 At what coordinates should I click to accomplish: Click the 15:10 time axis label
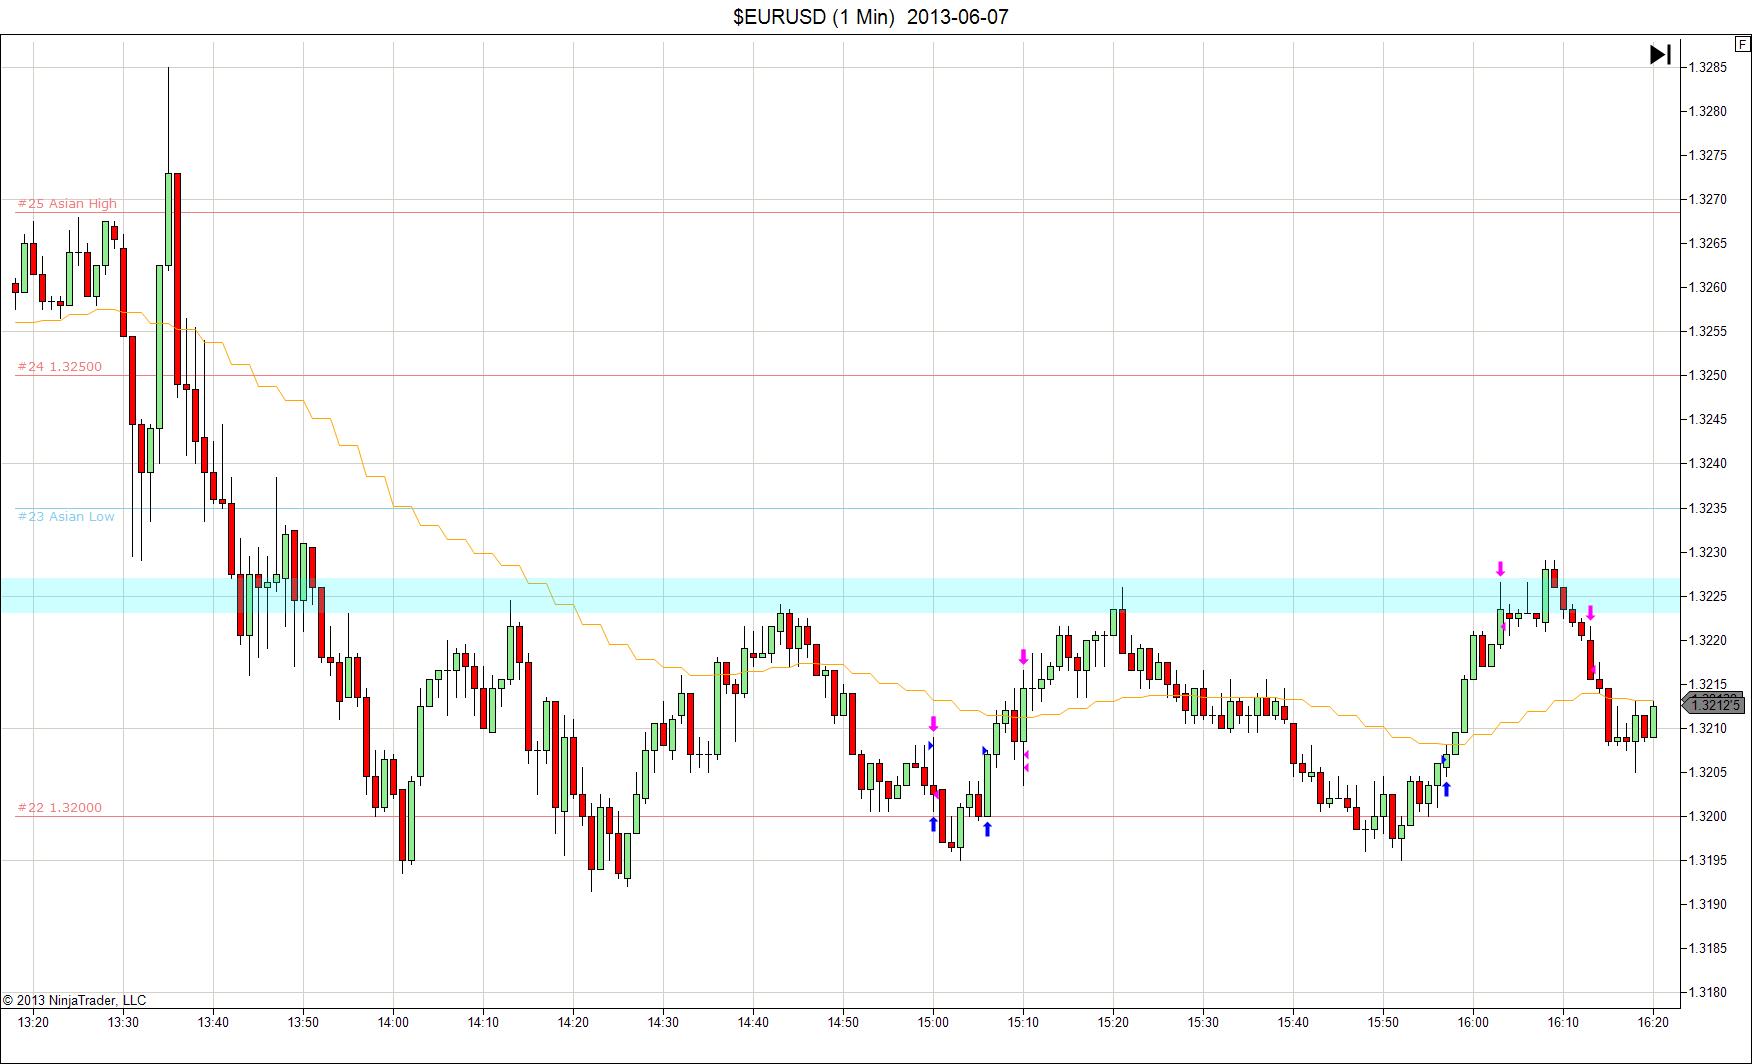coord(1023,1023)
